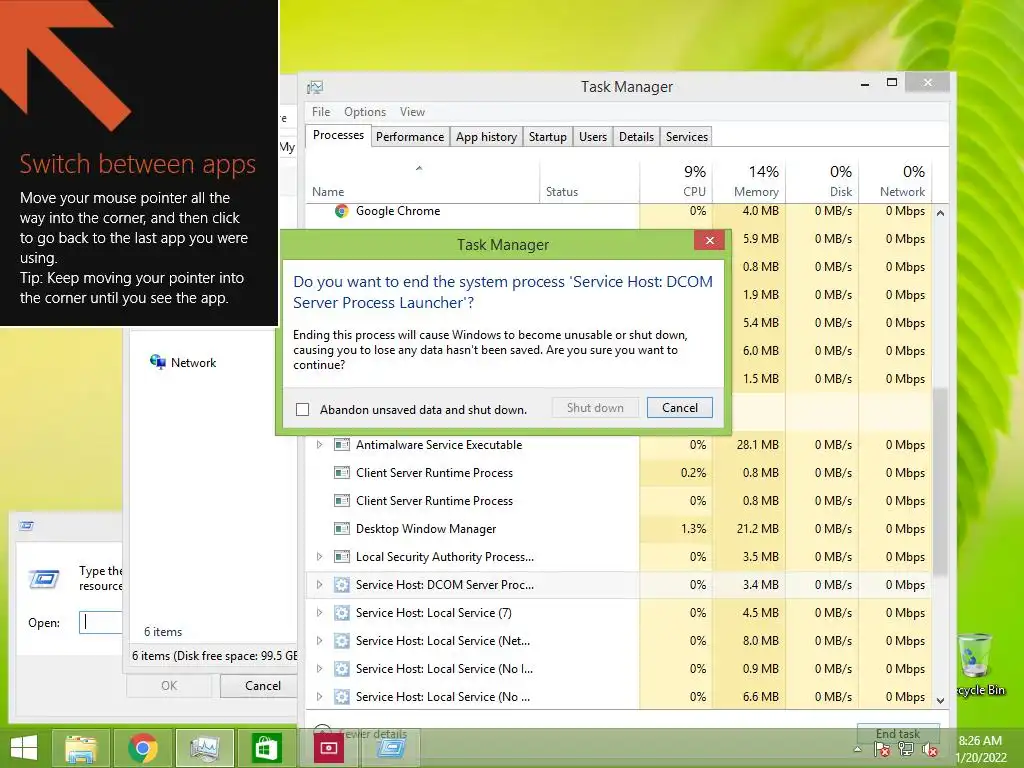
Task: Click the Task Manager title bar icon
Action: (315, 87)
